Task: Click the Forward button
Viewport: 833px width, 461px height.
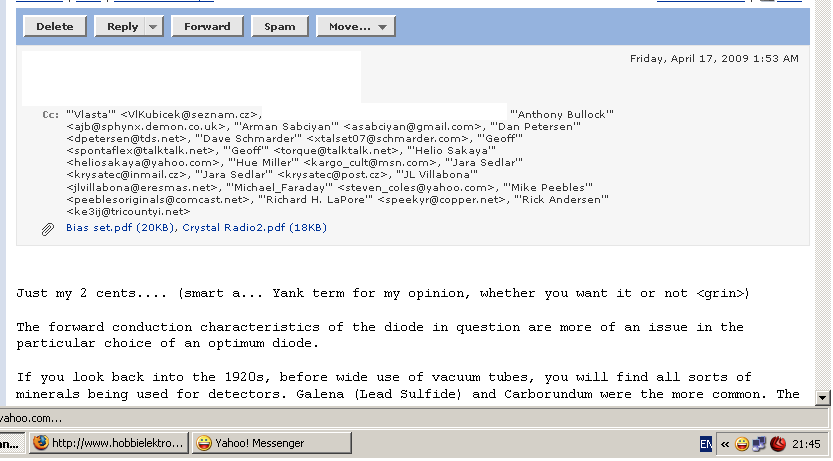Action: pos(207,27)
